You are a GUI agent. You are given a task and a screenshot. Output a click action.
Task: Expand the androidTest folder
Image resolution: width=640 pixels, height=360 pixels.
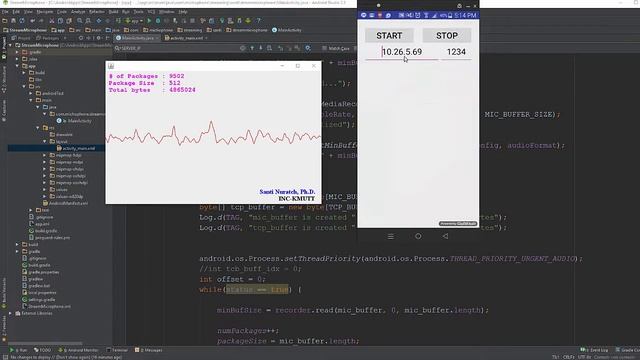point(31,93)
